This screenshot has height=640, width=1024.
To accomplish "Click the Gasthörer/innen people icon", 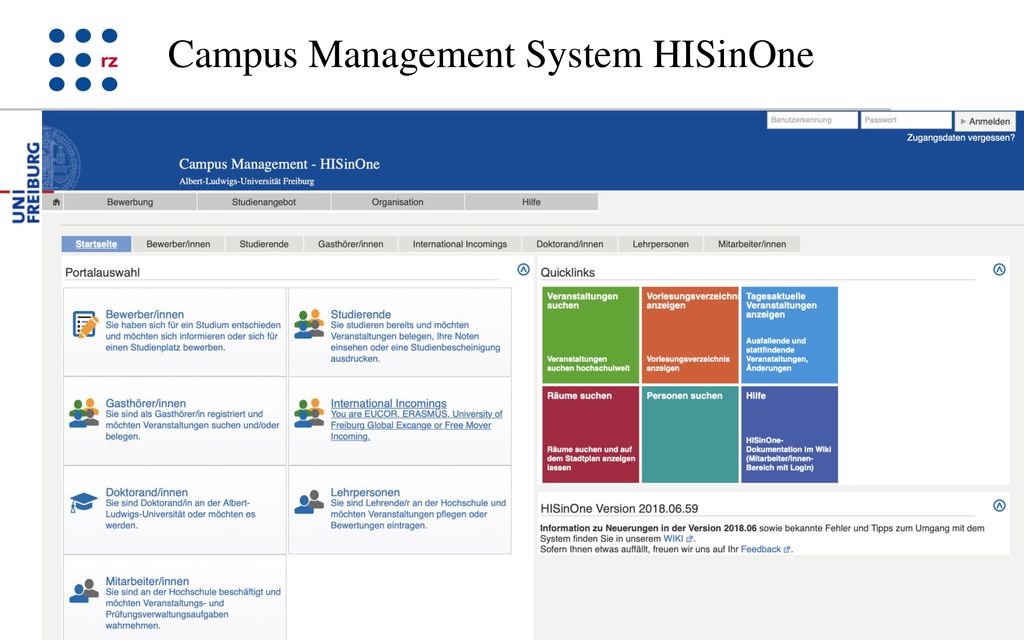I will (84, 413).
